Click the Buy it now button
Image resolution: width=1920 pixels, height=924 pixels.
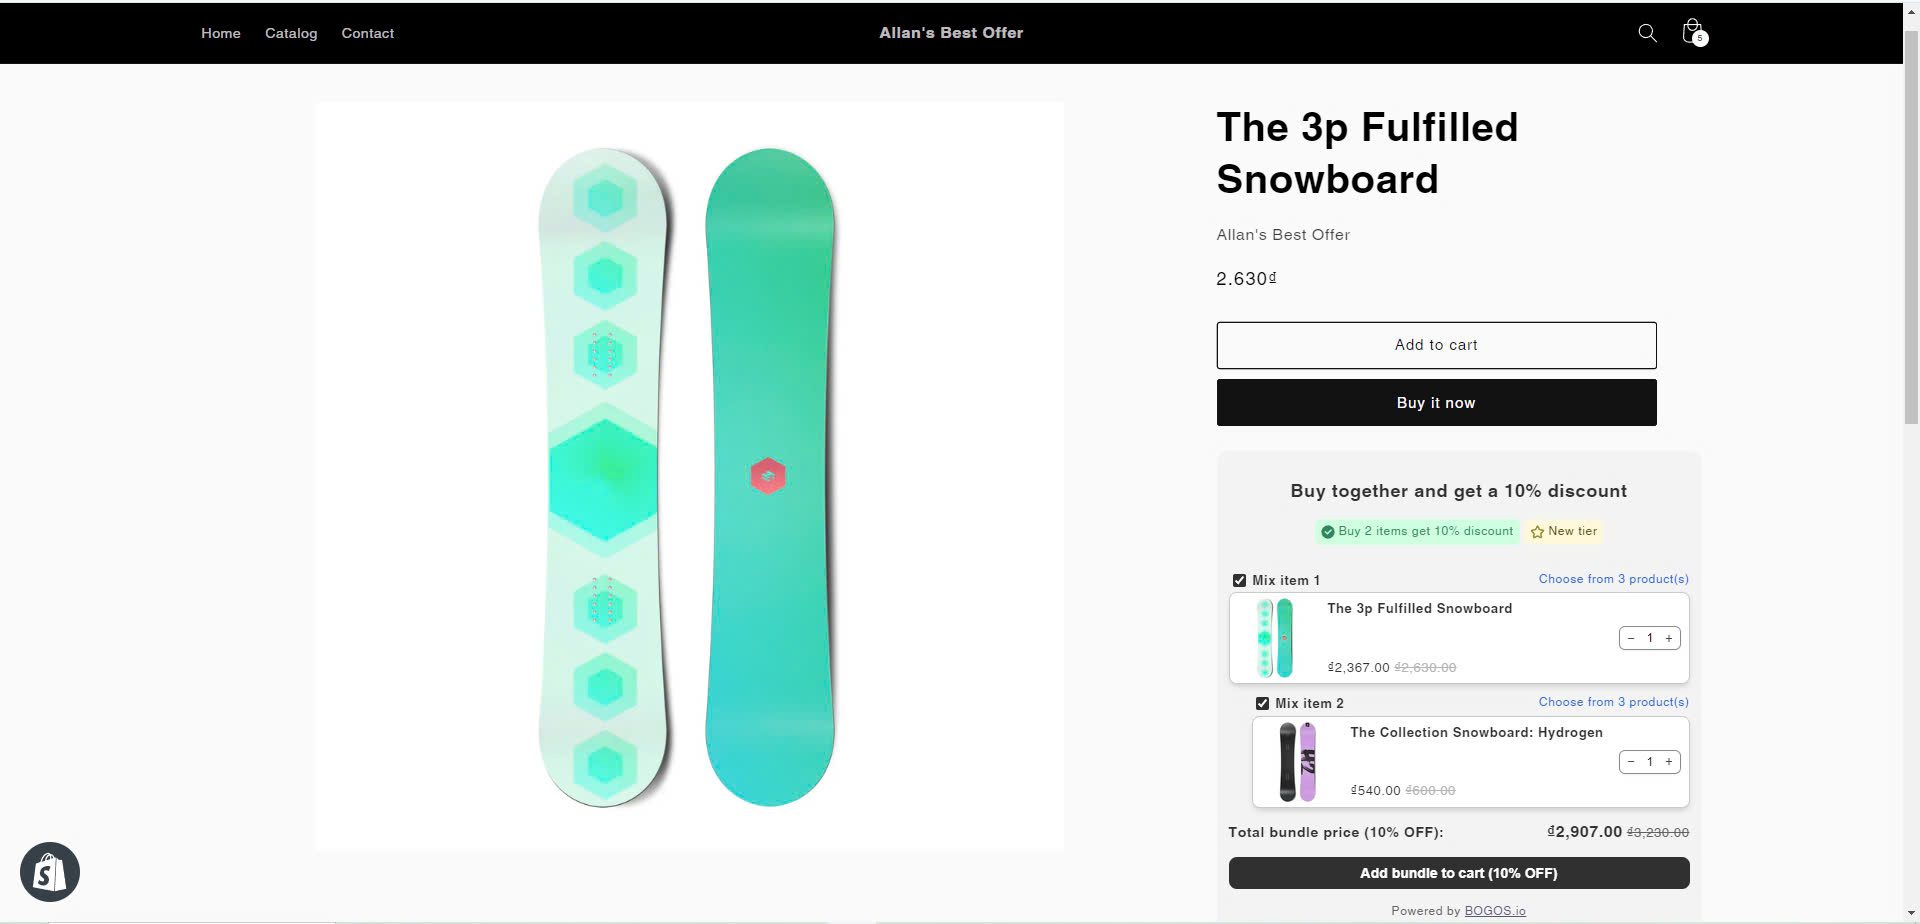coord(1436,402)
